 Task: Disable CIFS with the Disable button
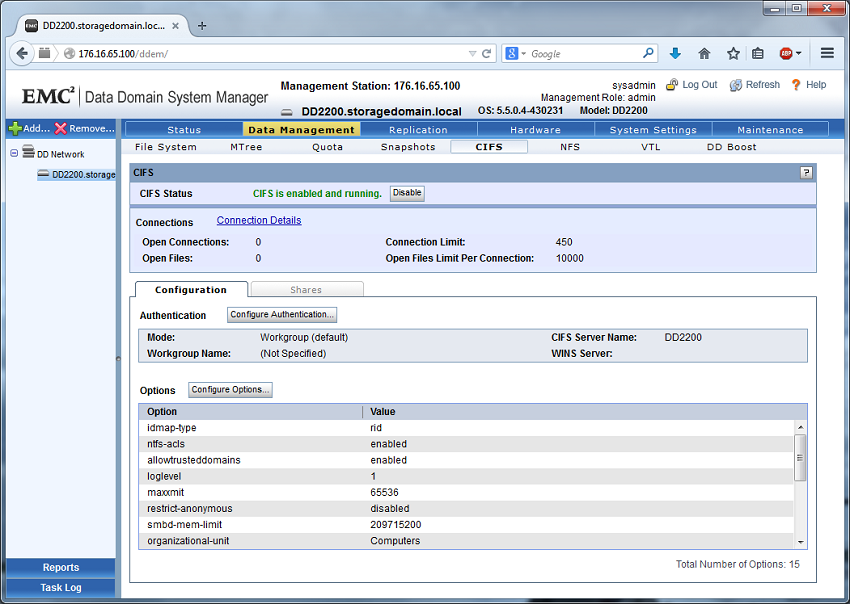(407, 193)
